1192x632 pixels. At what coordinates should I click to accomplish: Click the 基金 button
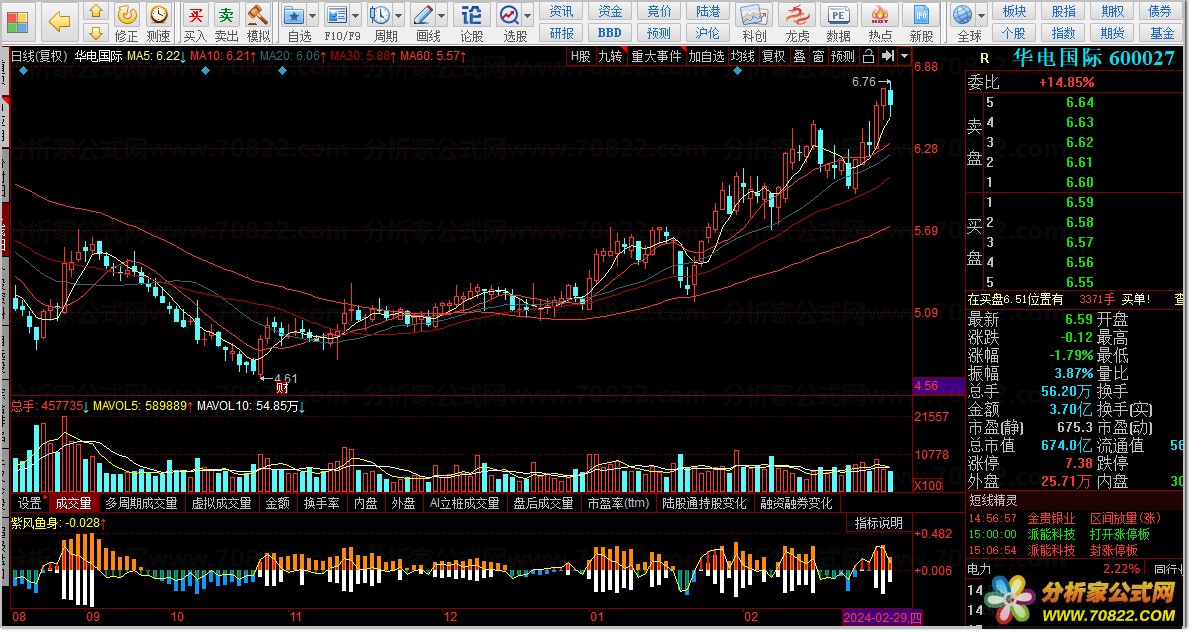coord(1162,33)
